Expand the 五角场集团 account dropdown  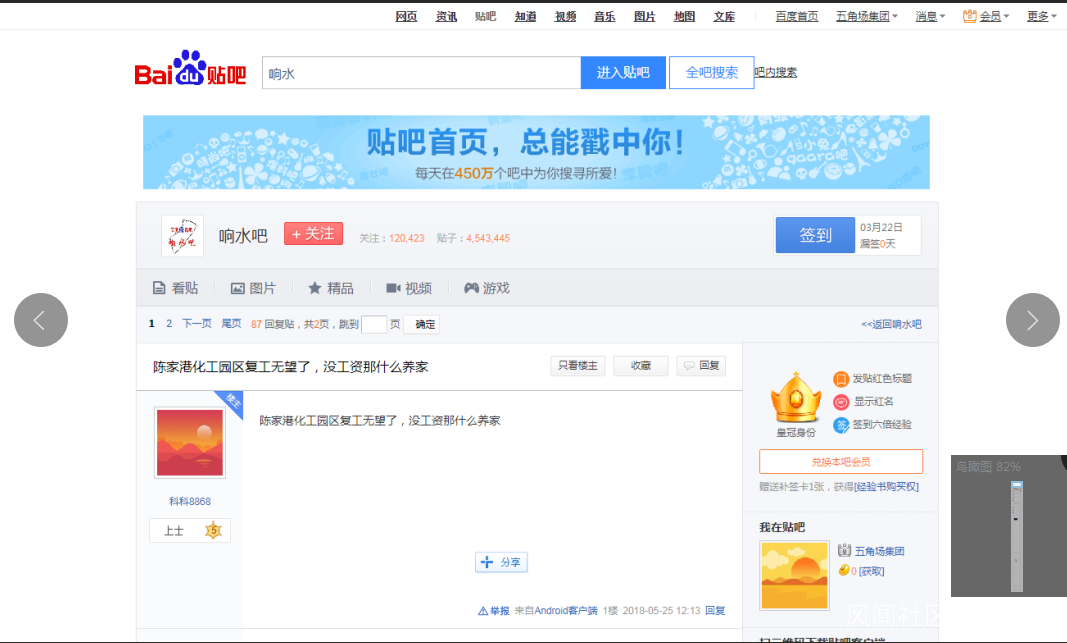(866, 16)
